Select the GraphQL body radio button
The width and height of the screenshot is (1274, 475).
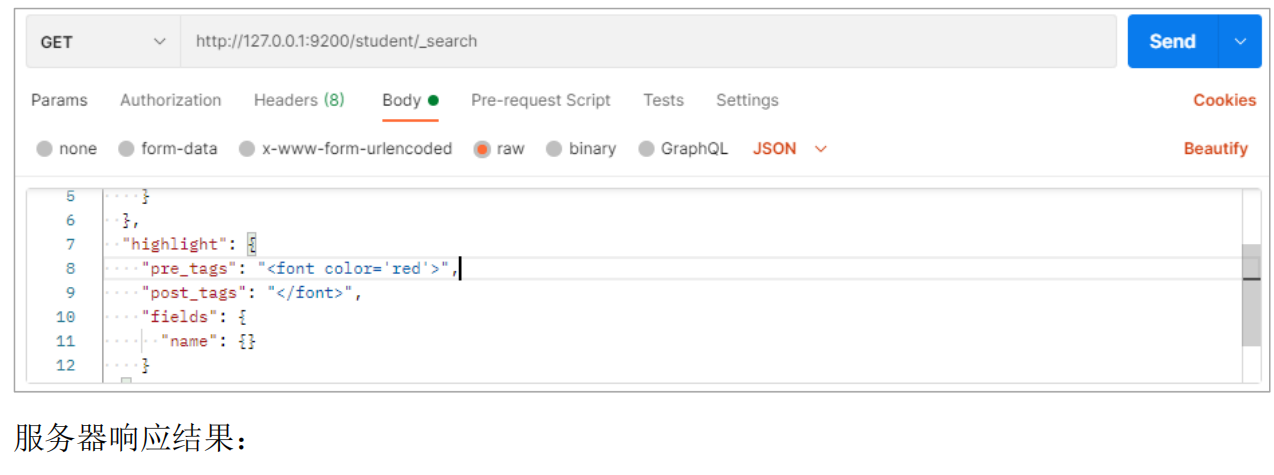click(x=646, y=149)
